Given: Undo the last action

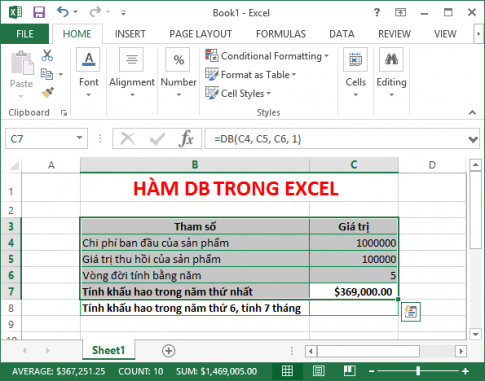Looking at the screenshot, I should coord(62,12).
